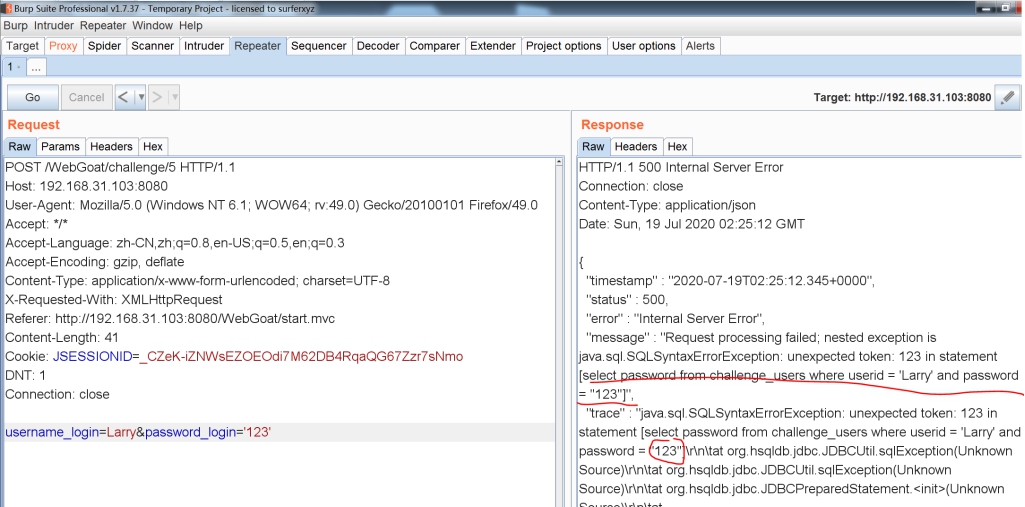Click the response "status" : 500 line
Viewport: 1025px width, 507px height.
click(x=628, y=300)
